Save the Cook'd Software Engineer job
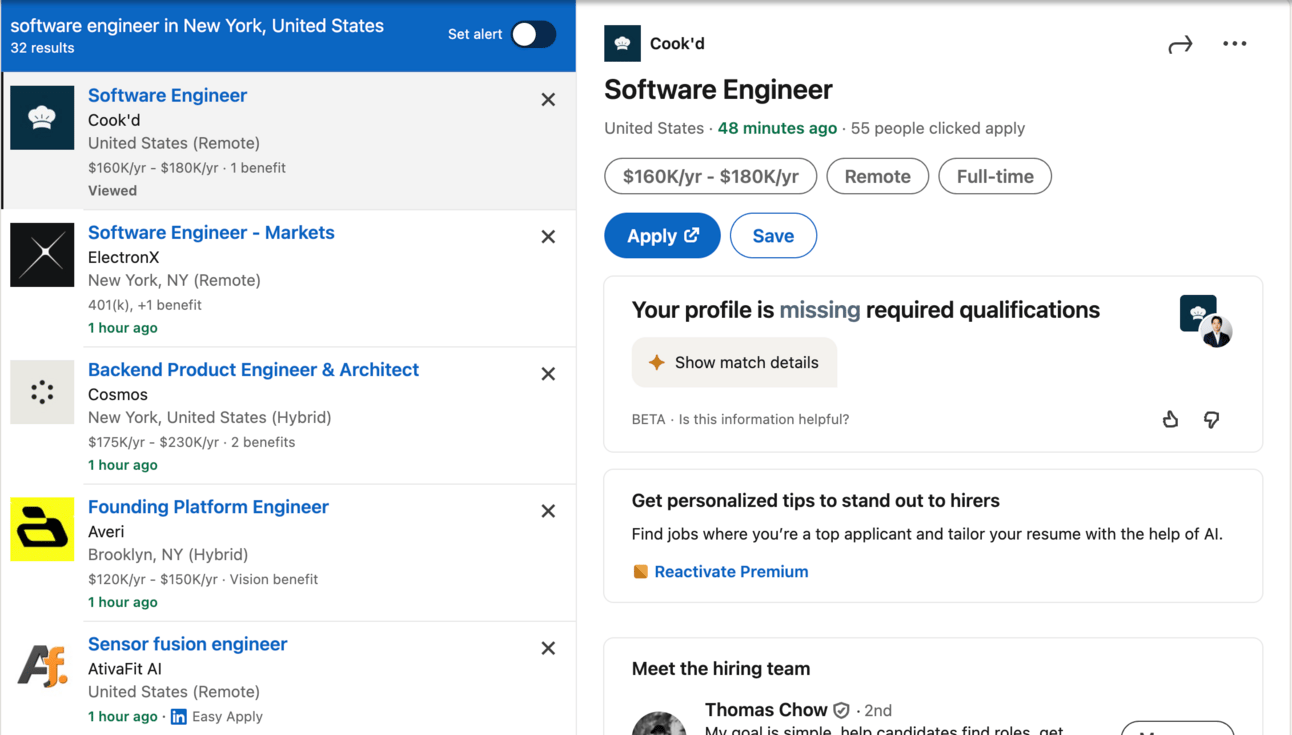Image resolution: width=1292 pixels, height=735 pixels. [773, 236]
